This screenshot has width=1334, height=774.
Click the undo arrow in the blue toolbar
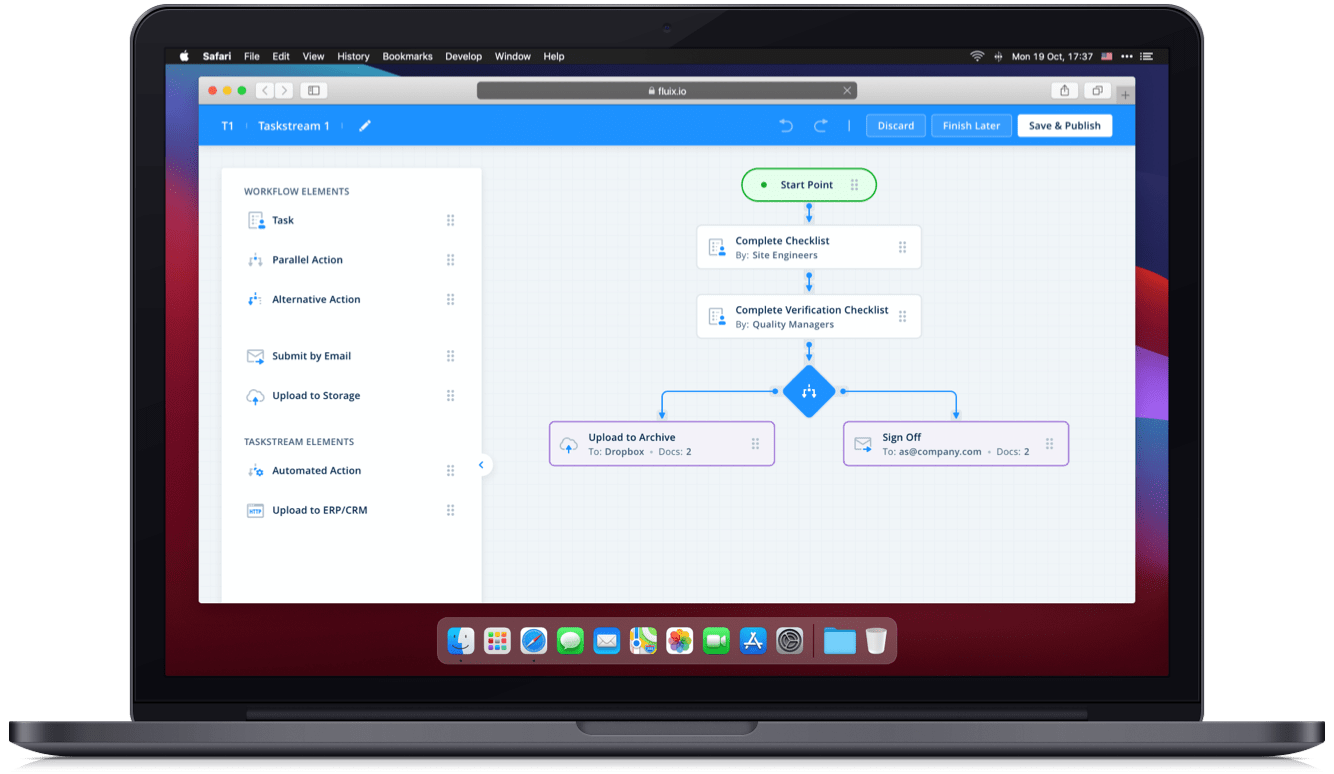pos(786,125)
